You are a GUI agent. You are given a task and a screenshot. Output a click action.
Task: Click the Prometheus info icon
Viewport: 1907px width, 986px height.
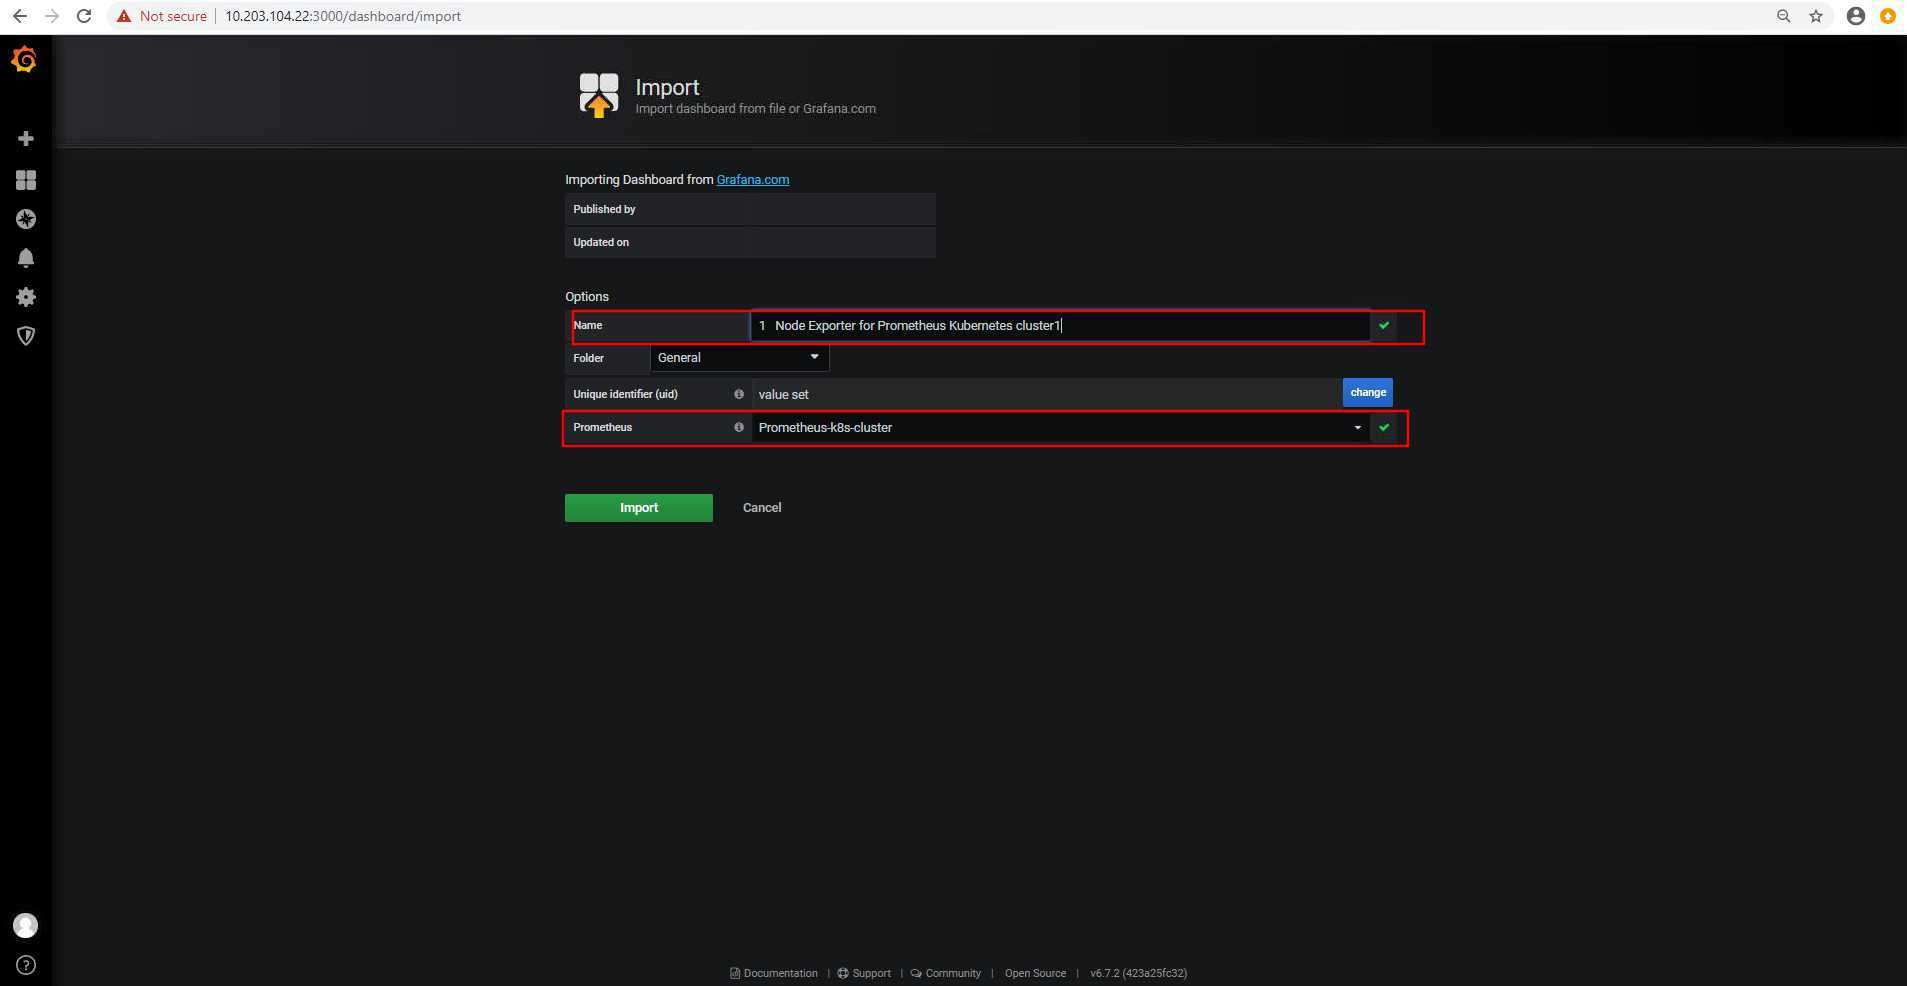(739, 427)
